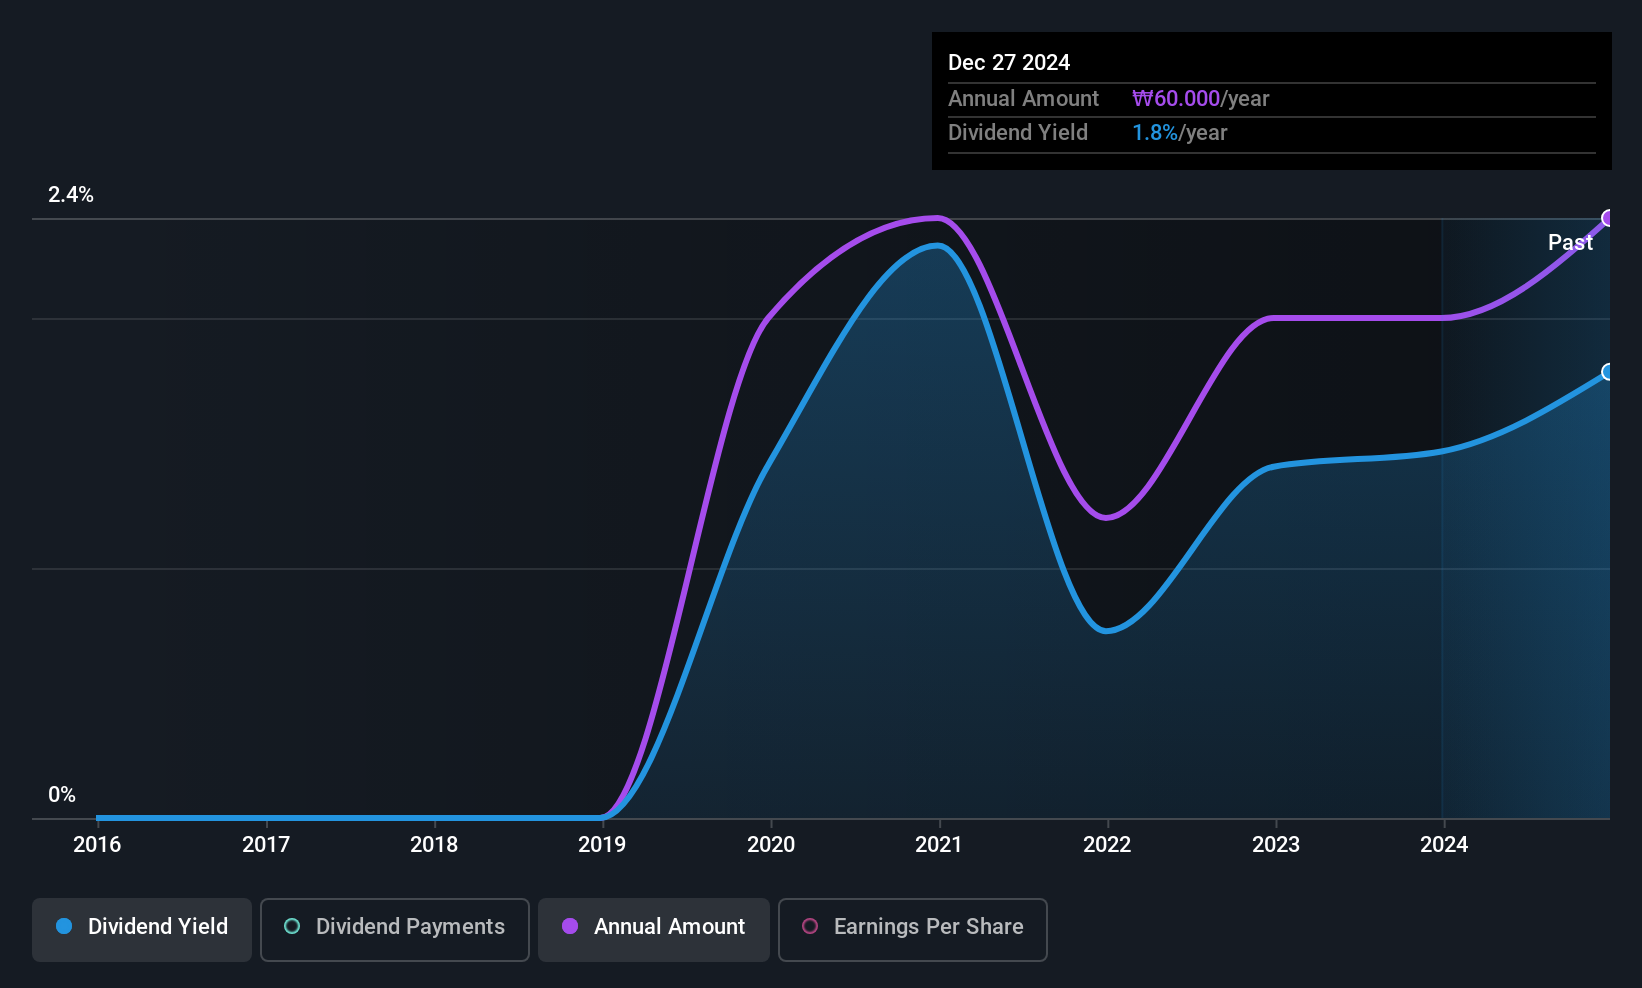Click the Past label on chart
This screenshot has width=1642, height=988.
1570,242
